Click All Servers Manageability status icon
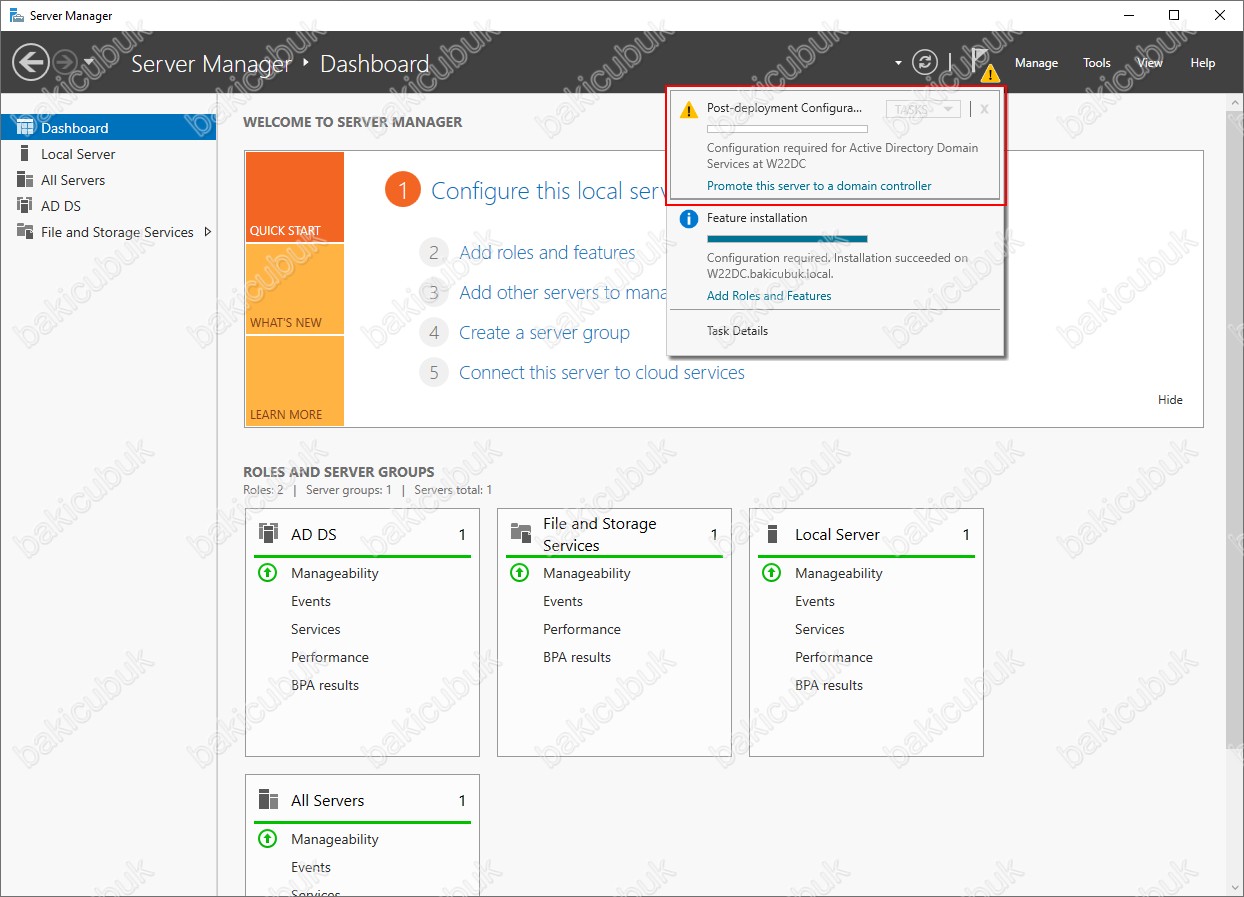The image size is (1244, 897). coord(267,839)
